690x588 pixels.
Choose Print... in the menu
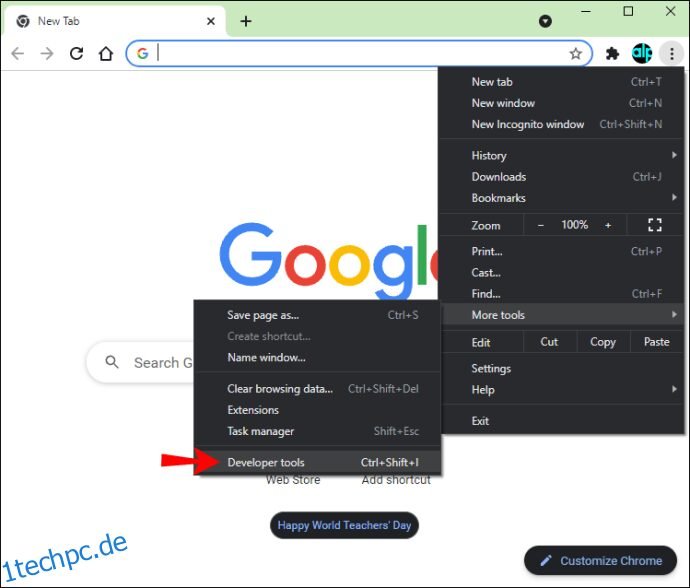coord(562,251)
